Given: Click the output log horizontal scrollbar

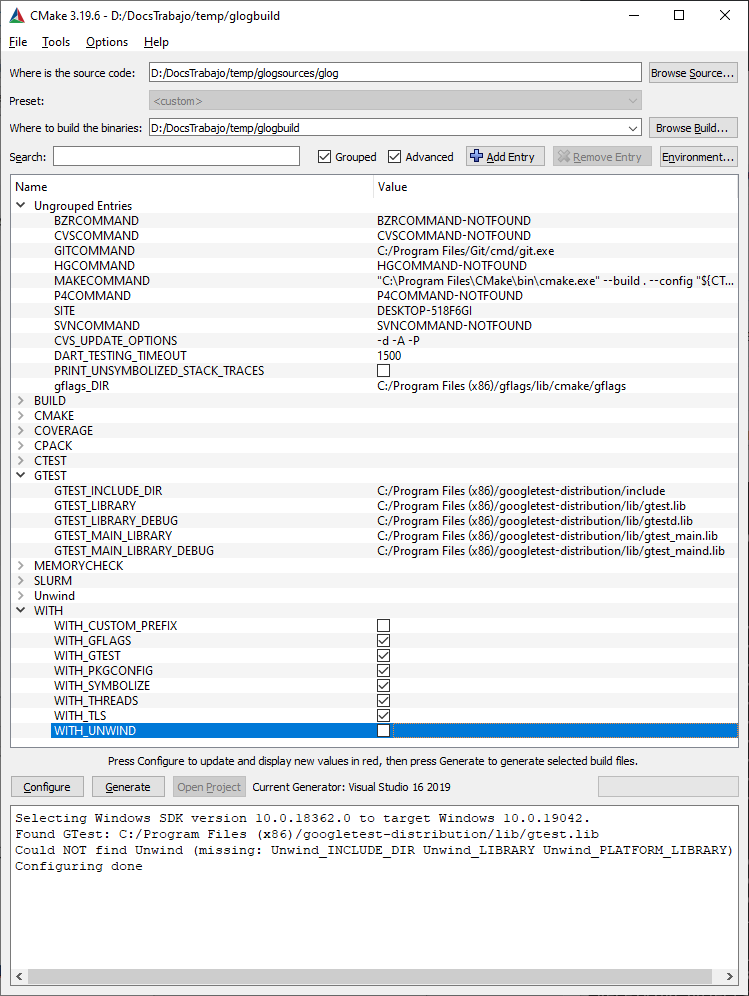Looking at the screenshot, I should point(370,976).
